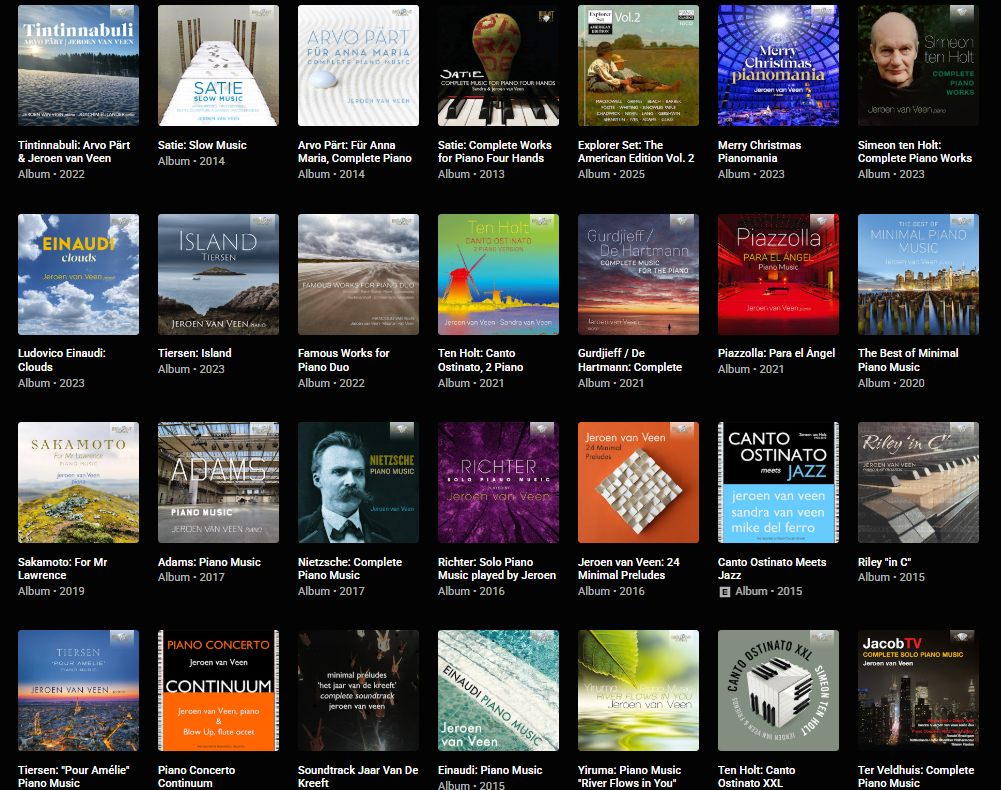
Task: Click 'Album • 2019' under Sakamoto: For Mr Lawrence
Action: pyautogui.click(x=51, y=591)
